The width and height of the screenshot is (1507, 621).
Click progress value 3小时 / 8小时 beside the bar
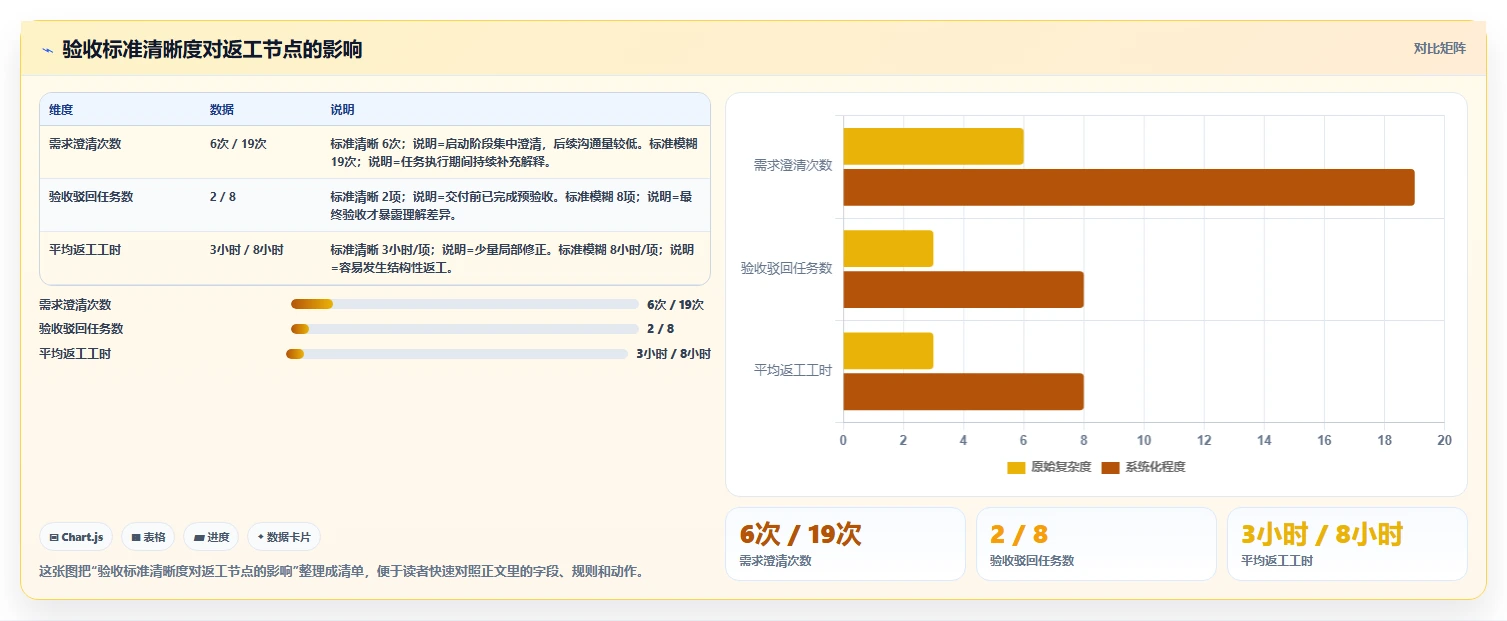click(x=673, y=354)
